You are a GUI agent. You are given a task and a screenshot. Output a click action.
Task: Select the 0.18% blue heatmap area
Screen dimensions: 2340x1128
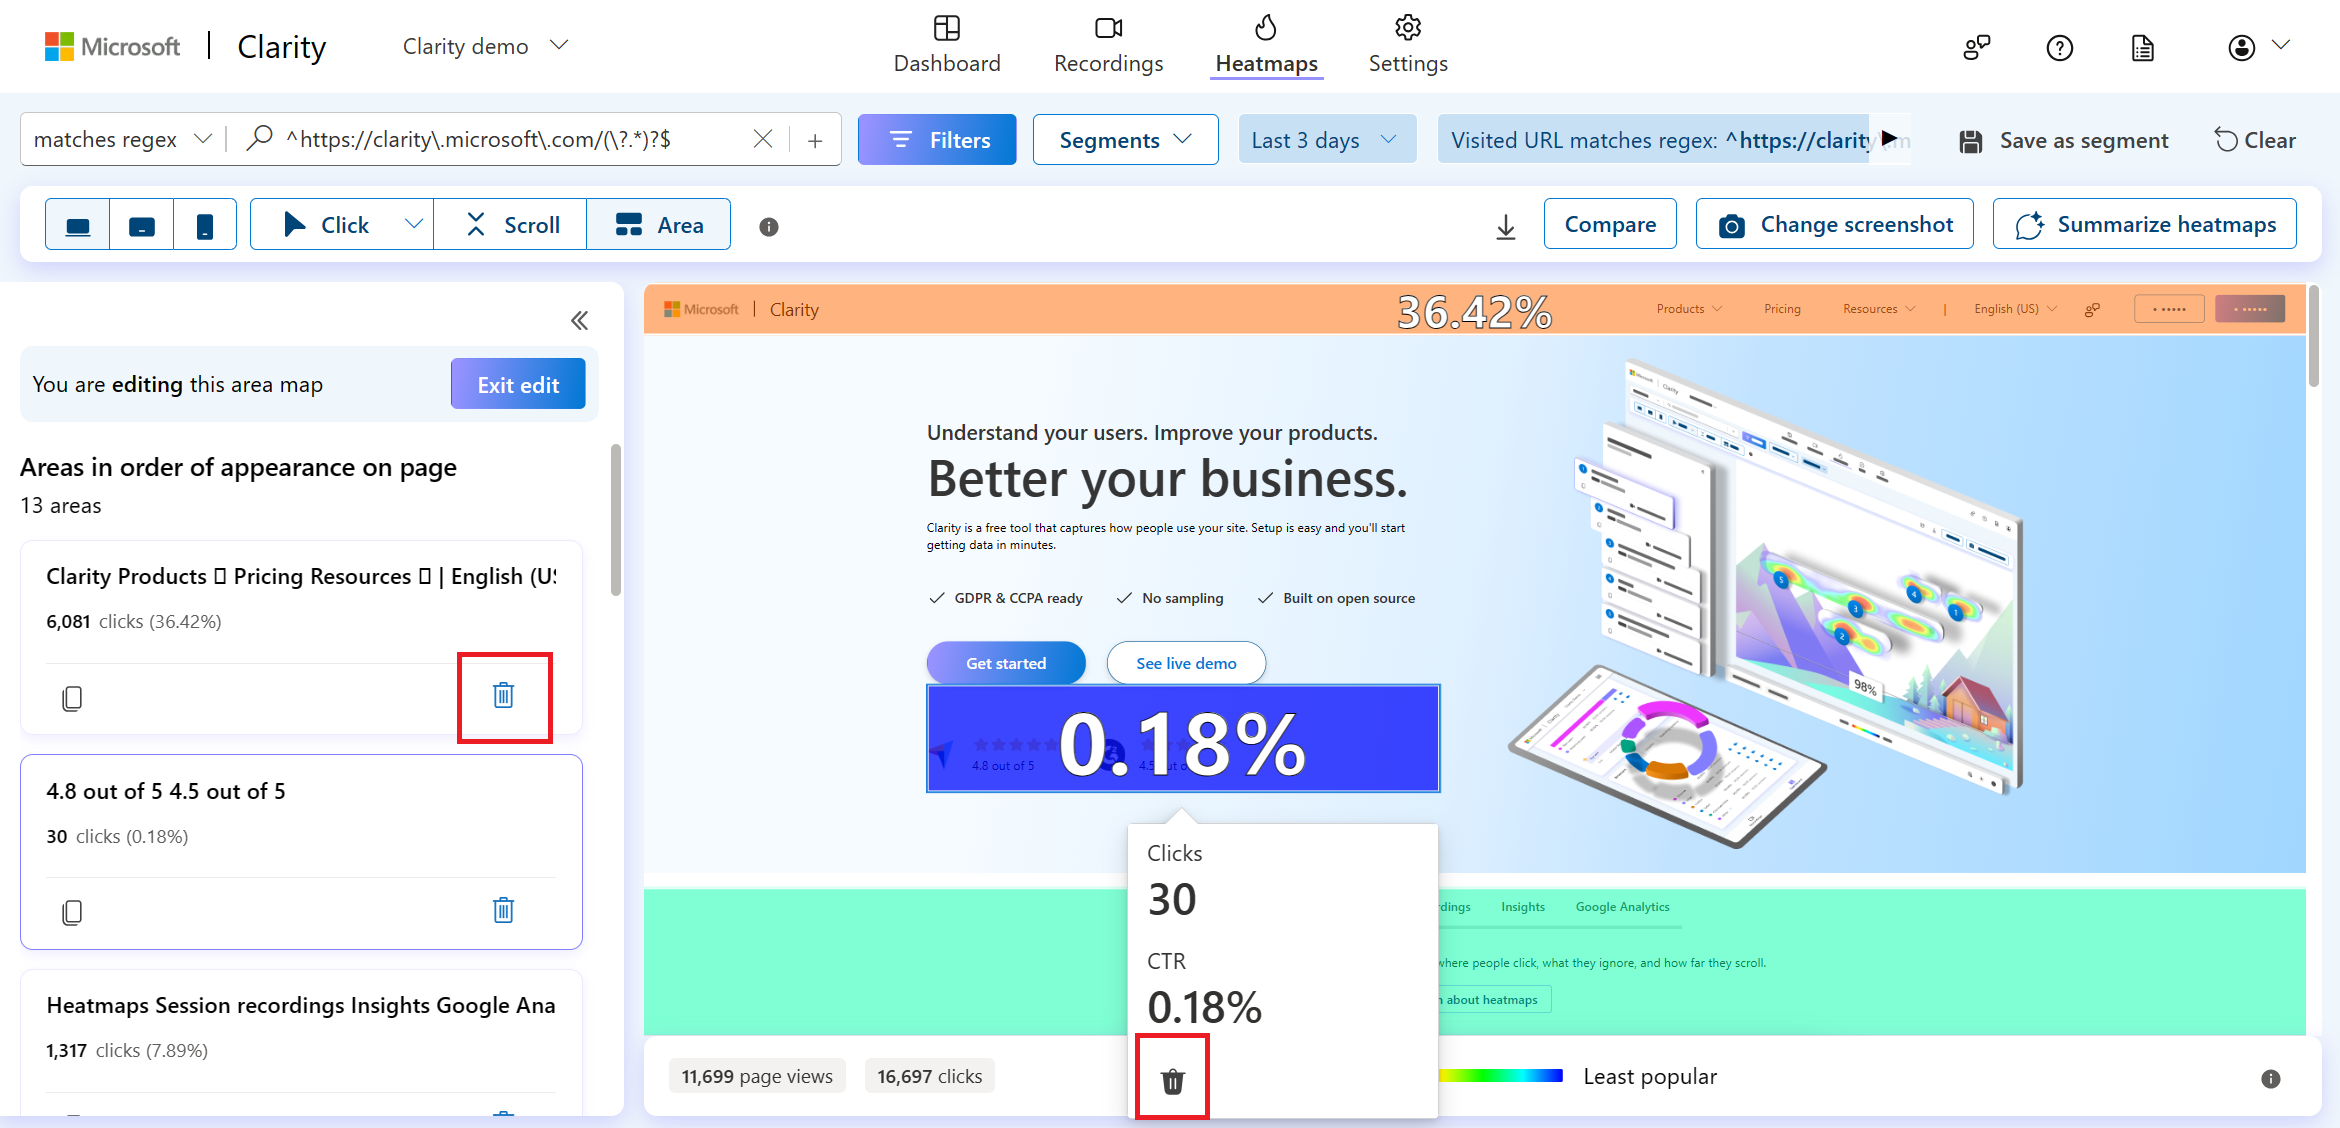tap(1183, 739)
